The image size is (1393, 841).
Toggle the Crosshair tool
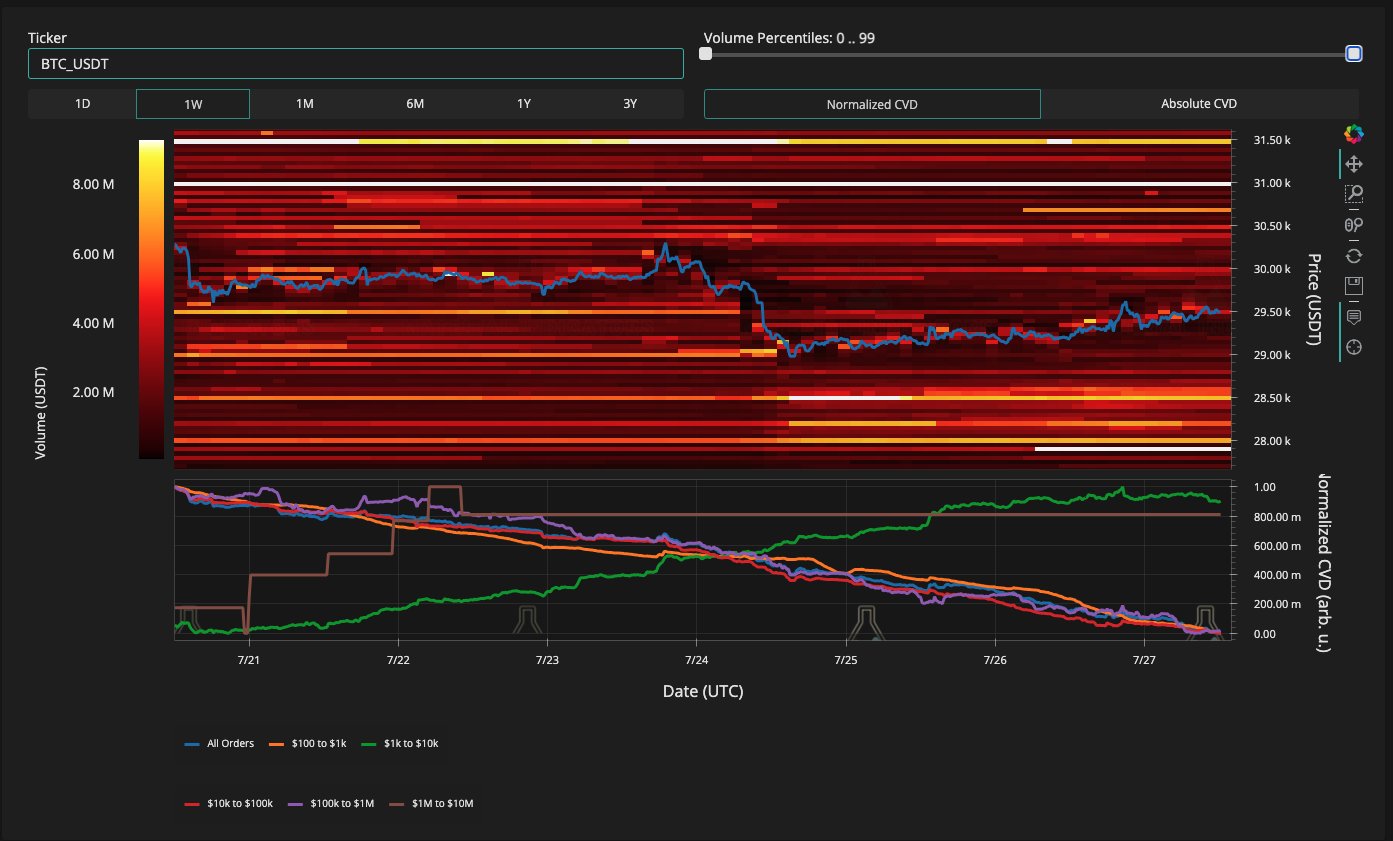[1354, 347]
